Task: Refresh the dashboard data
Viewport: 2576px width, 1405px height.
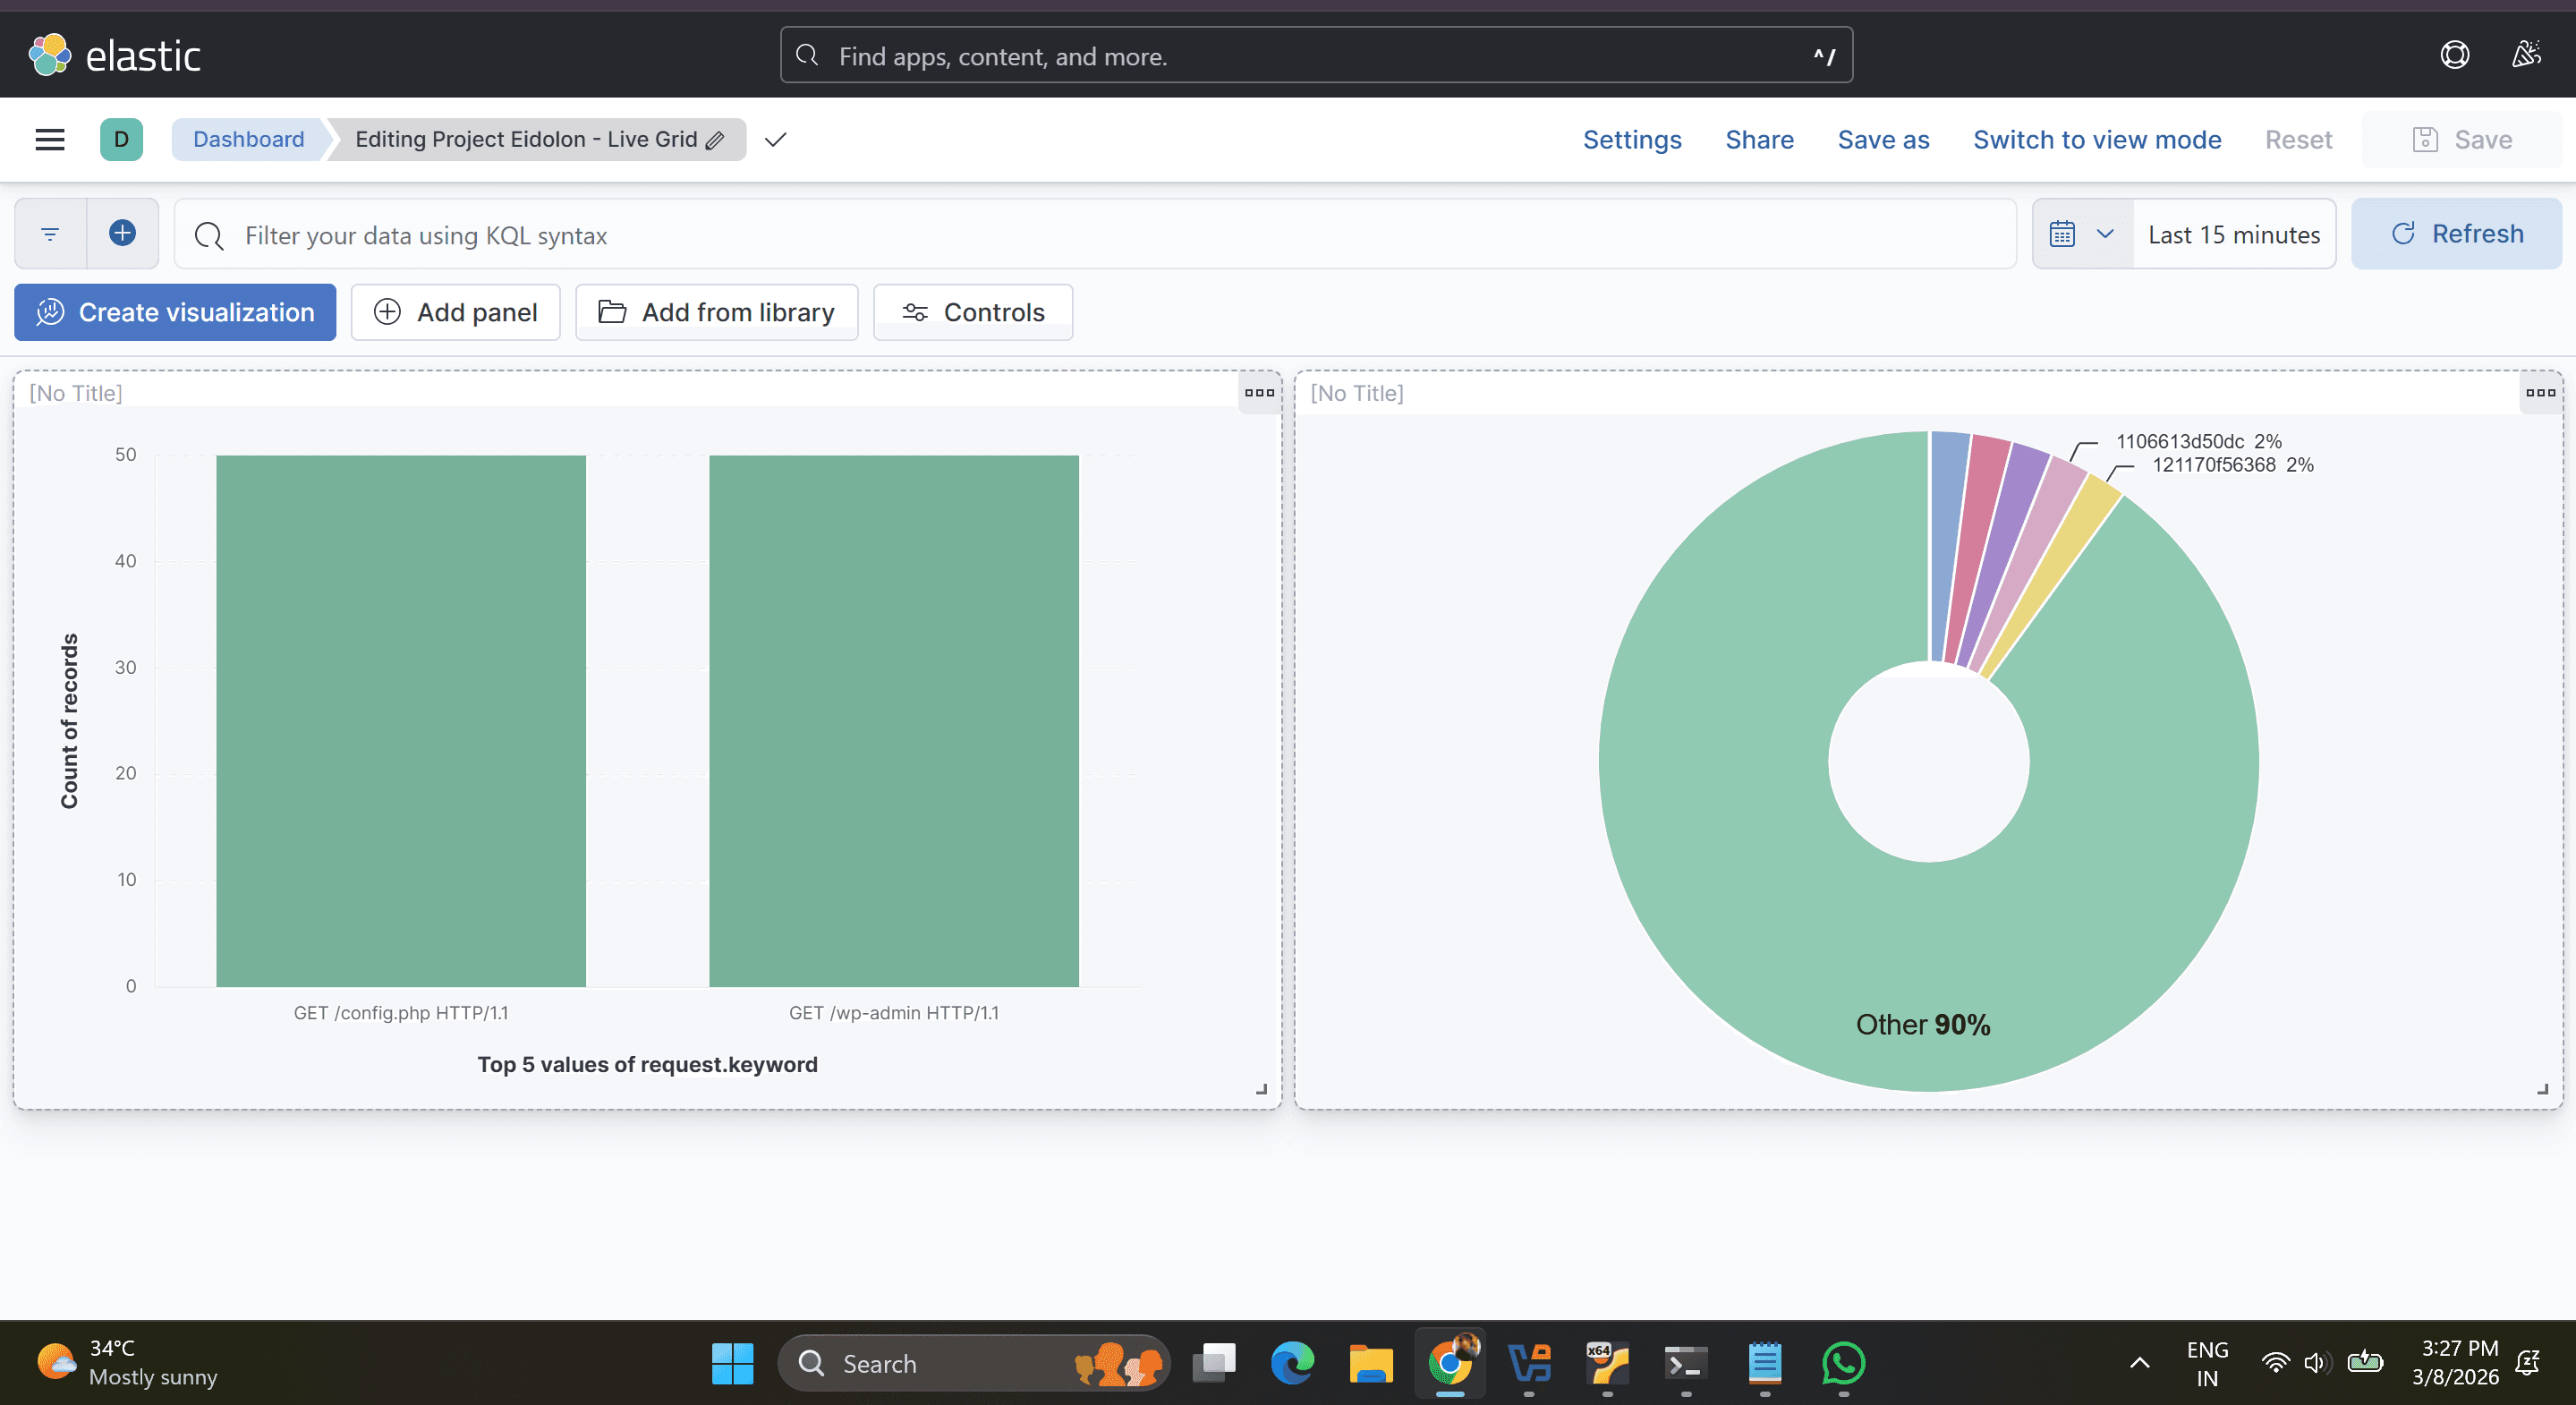Action: click(2456, 234)
